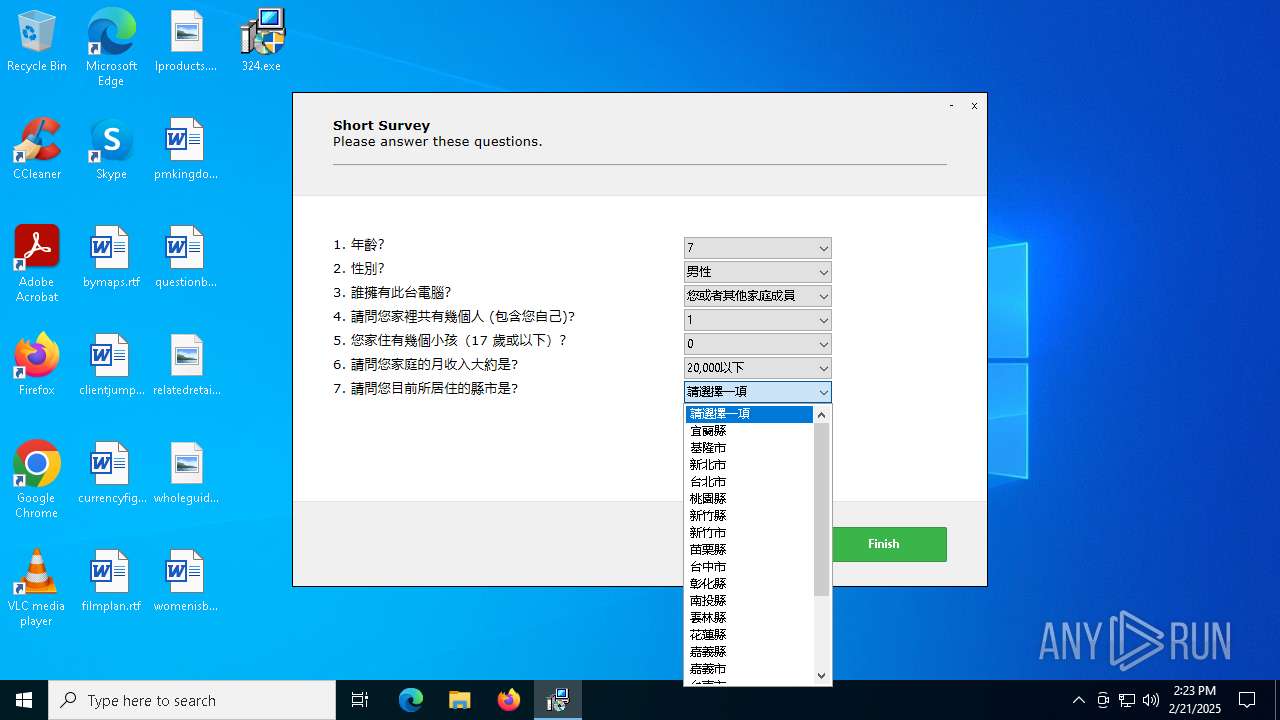Screen dimensions: 1280x720
Task: Select the lproducts image file icon
Action: [x=186, y=42]
